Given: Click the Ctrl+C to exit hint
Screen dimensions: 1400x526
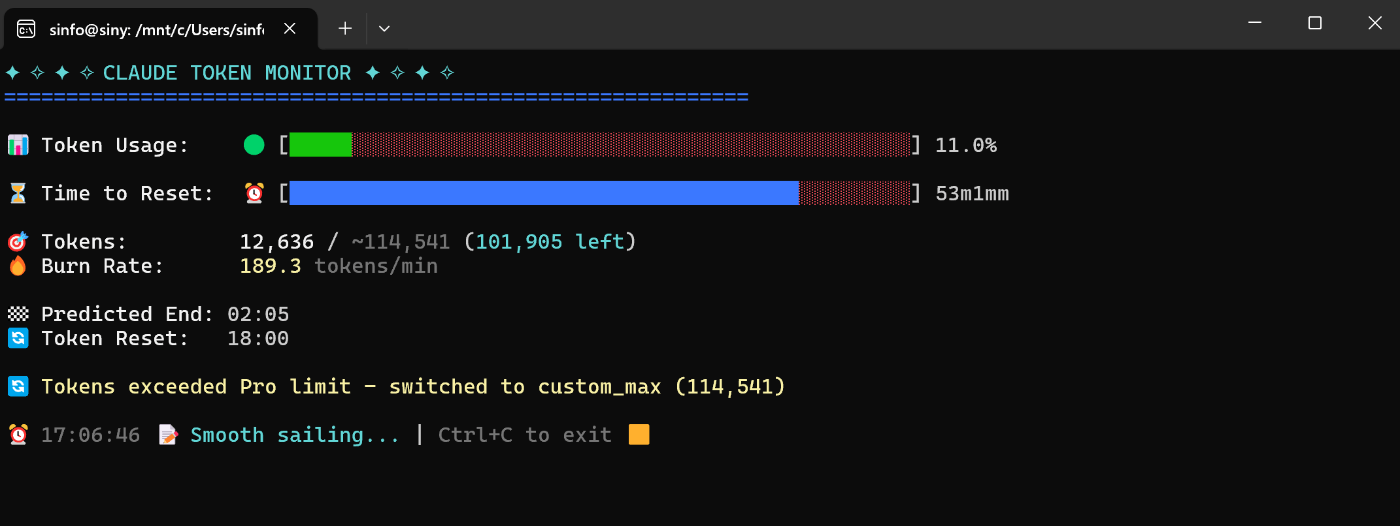Looking at the screenshot, I should point(525,435).
